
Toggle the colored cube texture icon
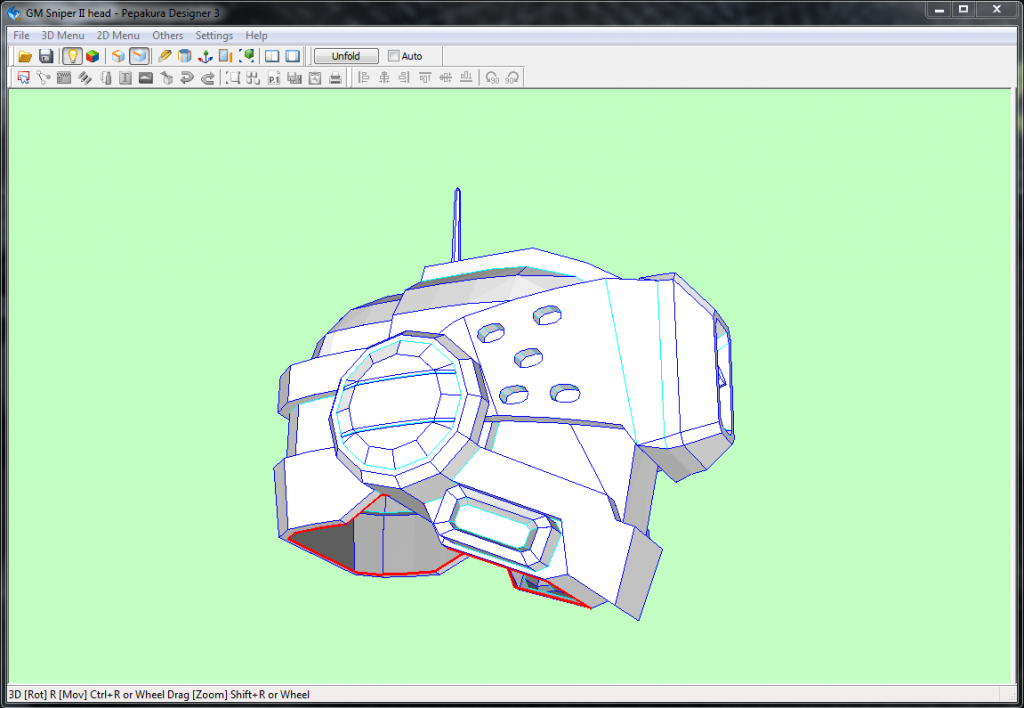pyautogui.click(x=93, y=56)
